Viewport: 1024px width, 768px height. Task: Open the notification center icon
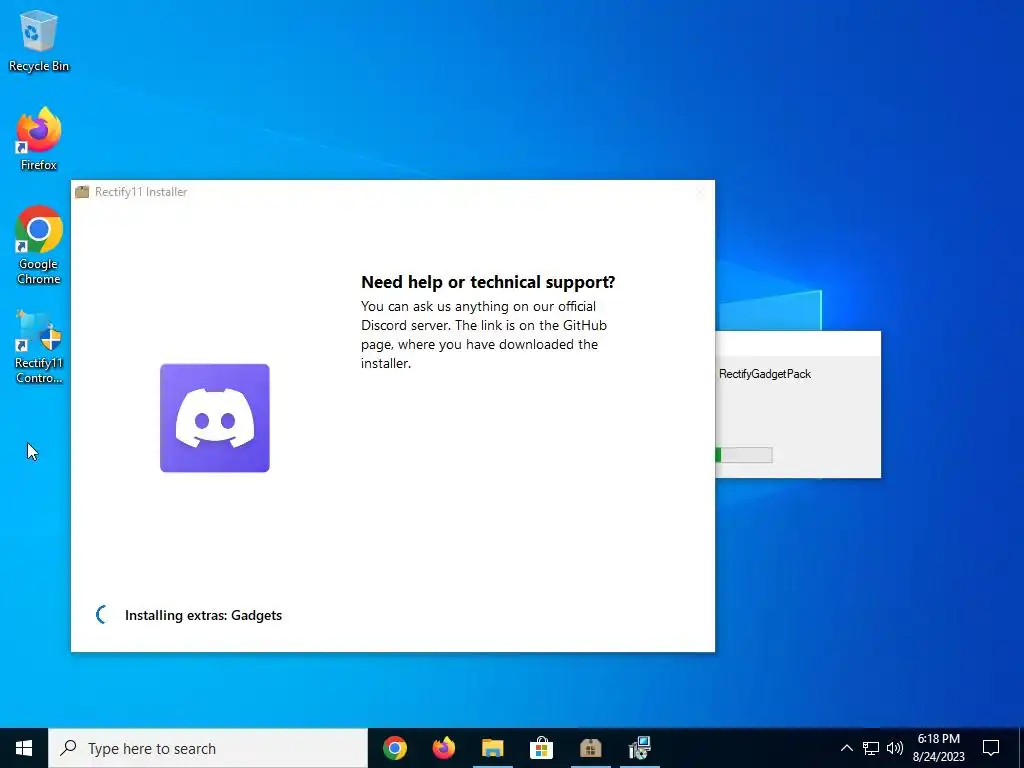[991, 748]
